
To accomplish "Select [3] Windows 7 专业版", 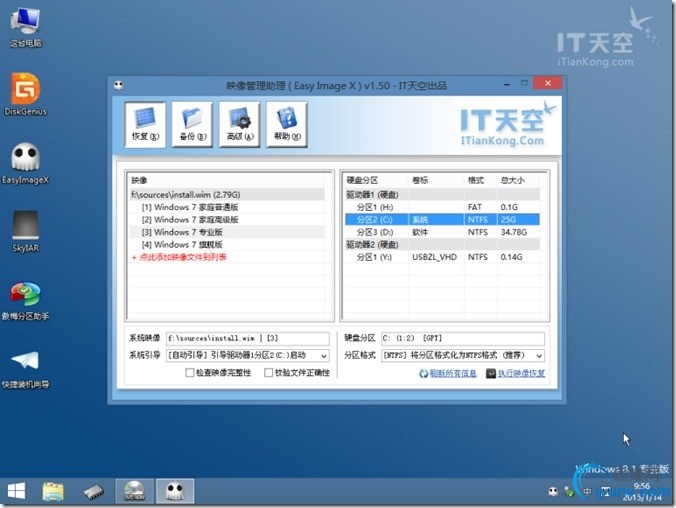I will 227,232.
